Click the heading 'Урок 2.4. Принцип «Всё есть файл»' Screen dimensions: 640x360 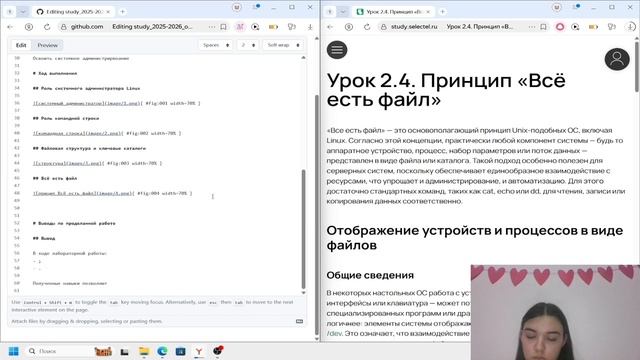pos(446,90)
